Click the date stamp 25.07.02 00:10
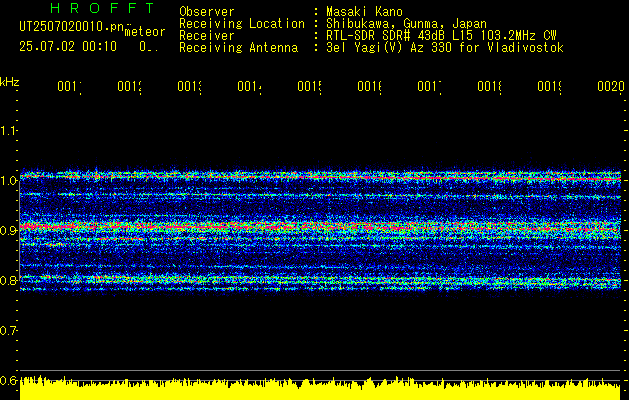 click(68, 47)
